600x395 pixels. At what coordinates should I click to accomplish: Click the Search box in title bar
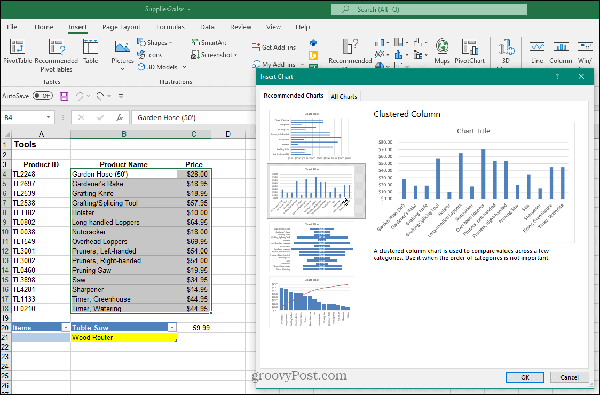429,9
